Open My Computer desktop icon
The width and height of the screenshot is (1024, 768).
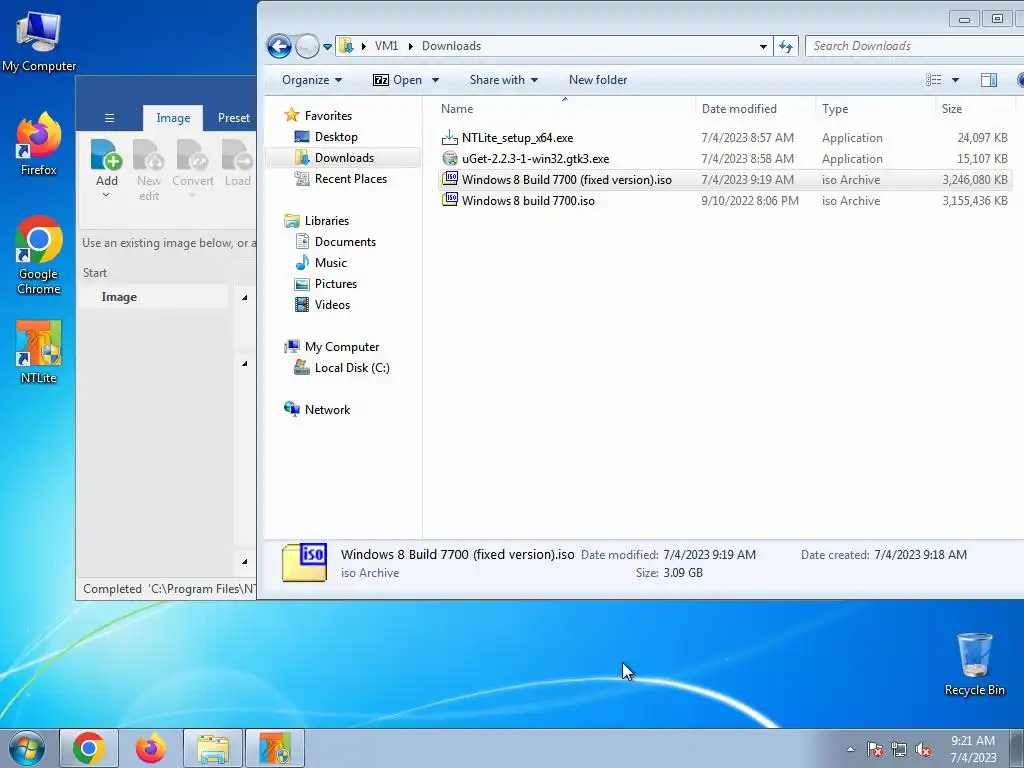39,40
